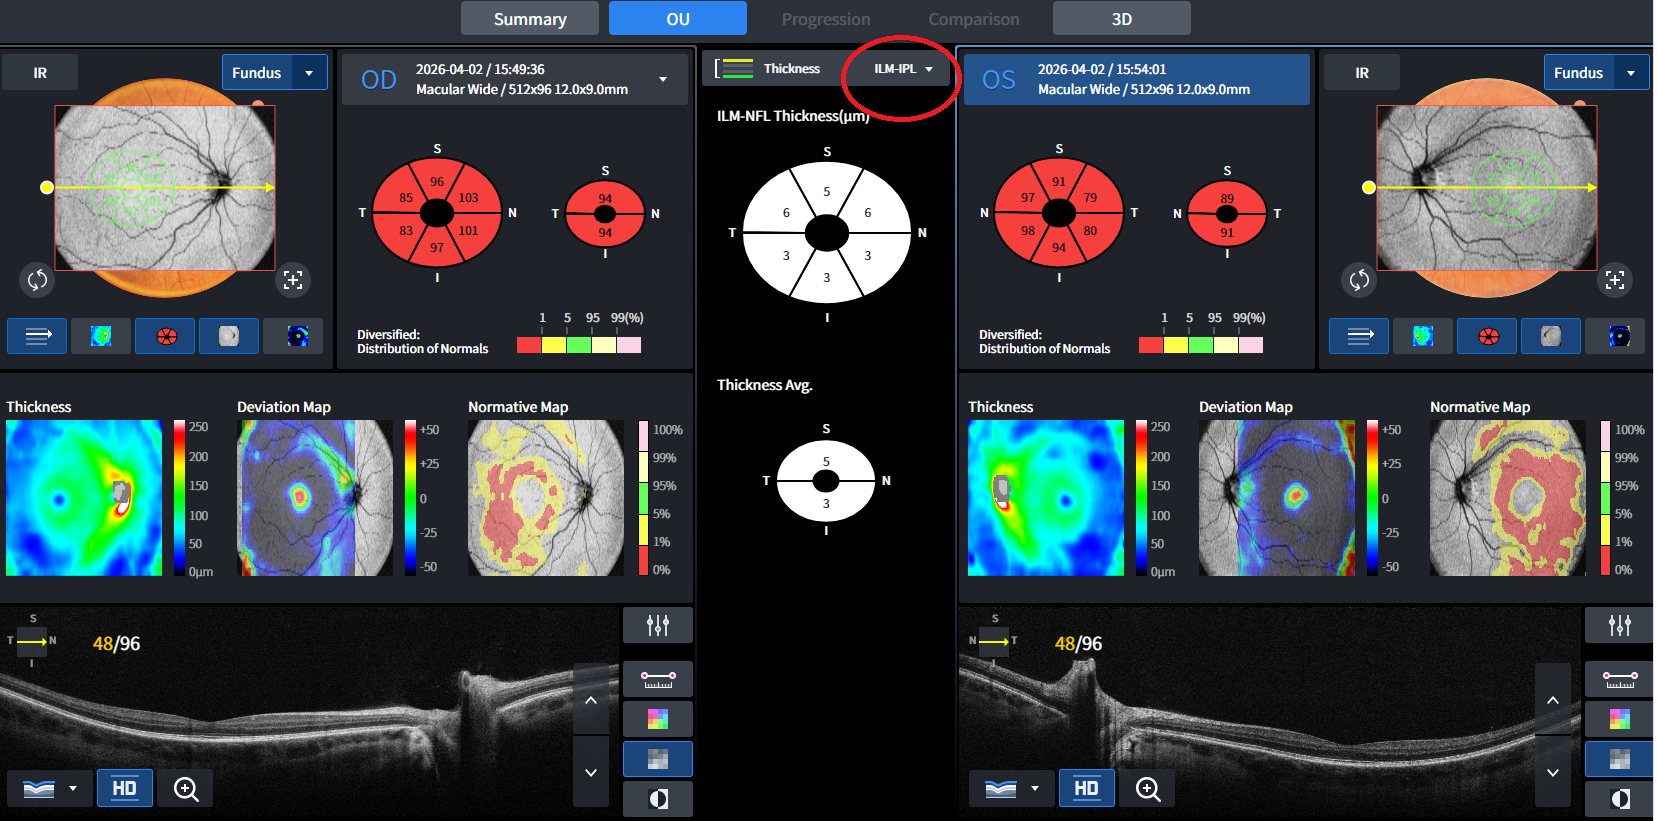Go to the next OD B-scan slice
This screenshot has width=1657, height=821.
(590, 772)
